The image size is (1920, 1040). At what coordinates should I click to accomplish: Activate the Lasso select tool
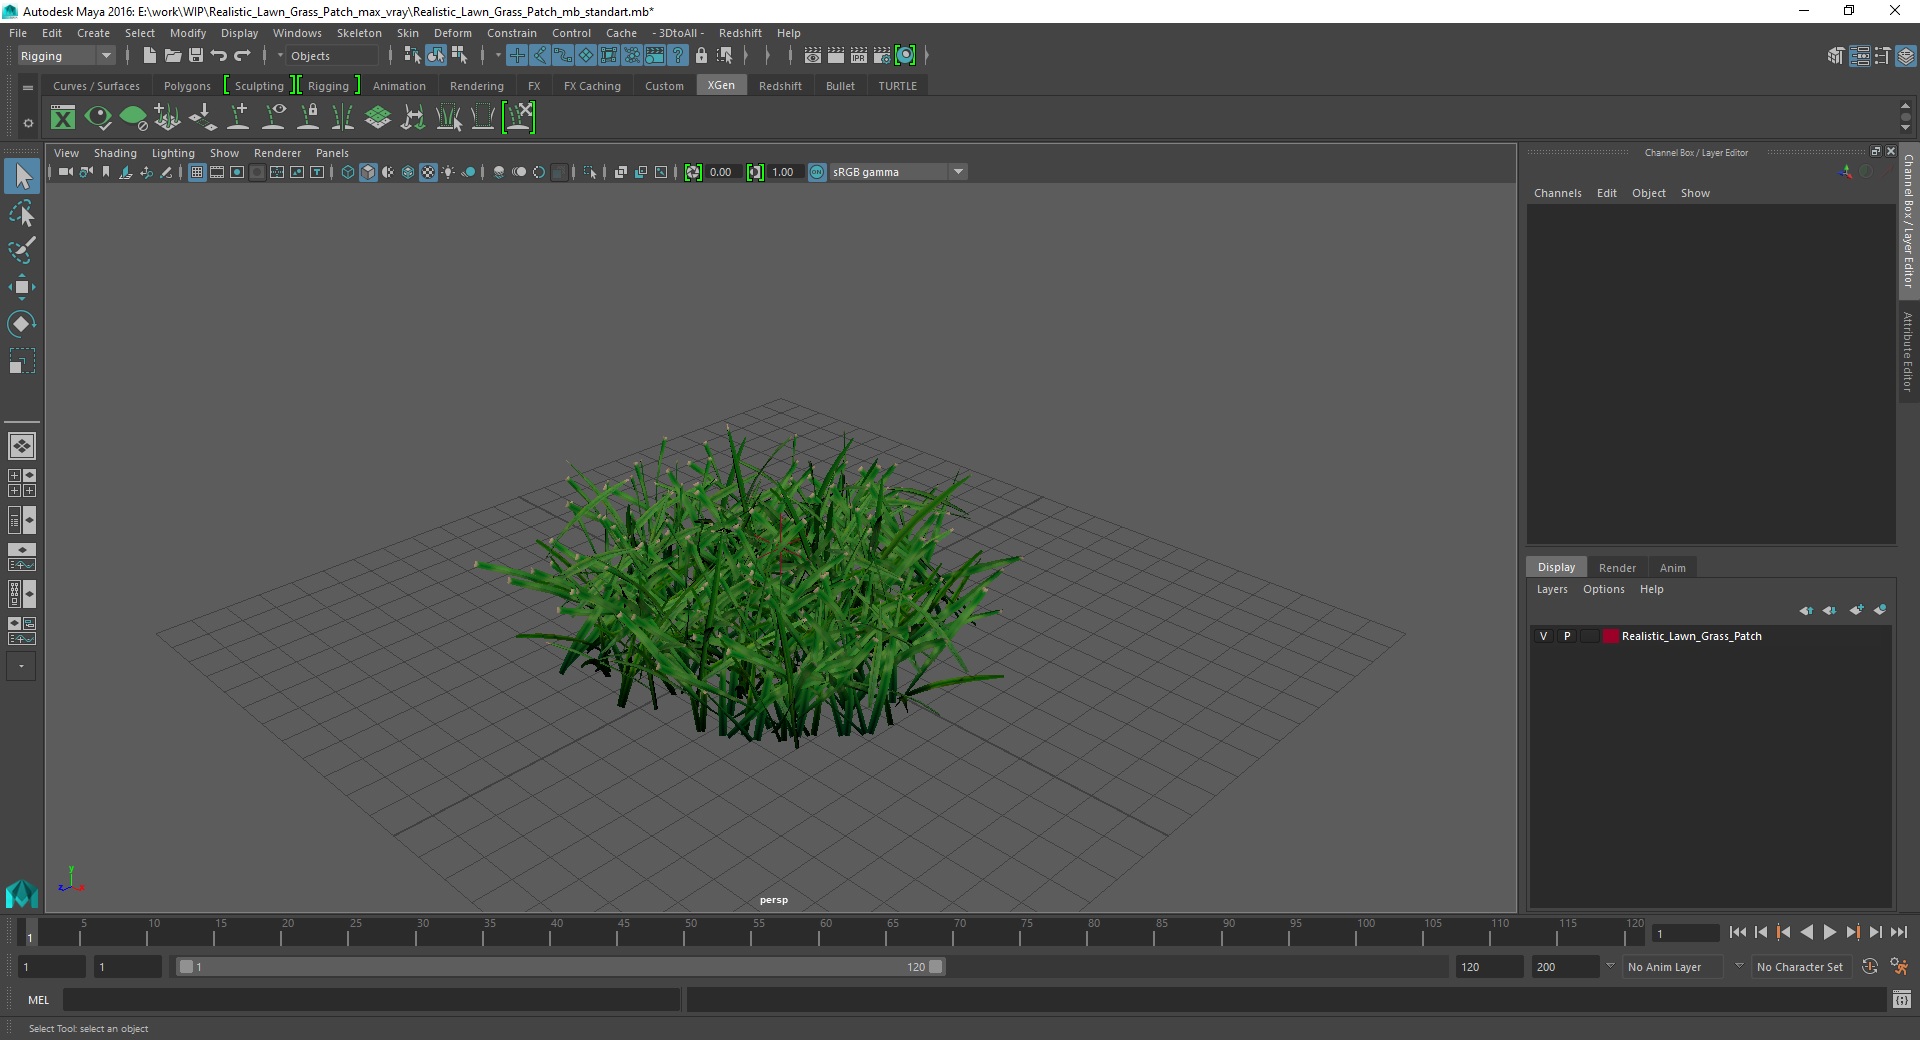(22, 214)
